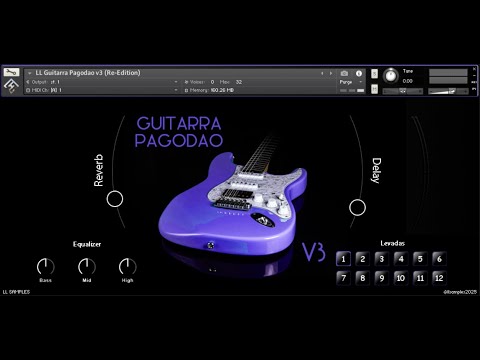This screenshot has width=480, height=360.
Task: Open the MIDI Ch dropdown
Action: pyautogui.click(x=176, y=90)
